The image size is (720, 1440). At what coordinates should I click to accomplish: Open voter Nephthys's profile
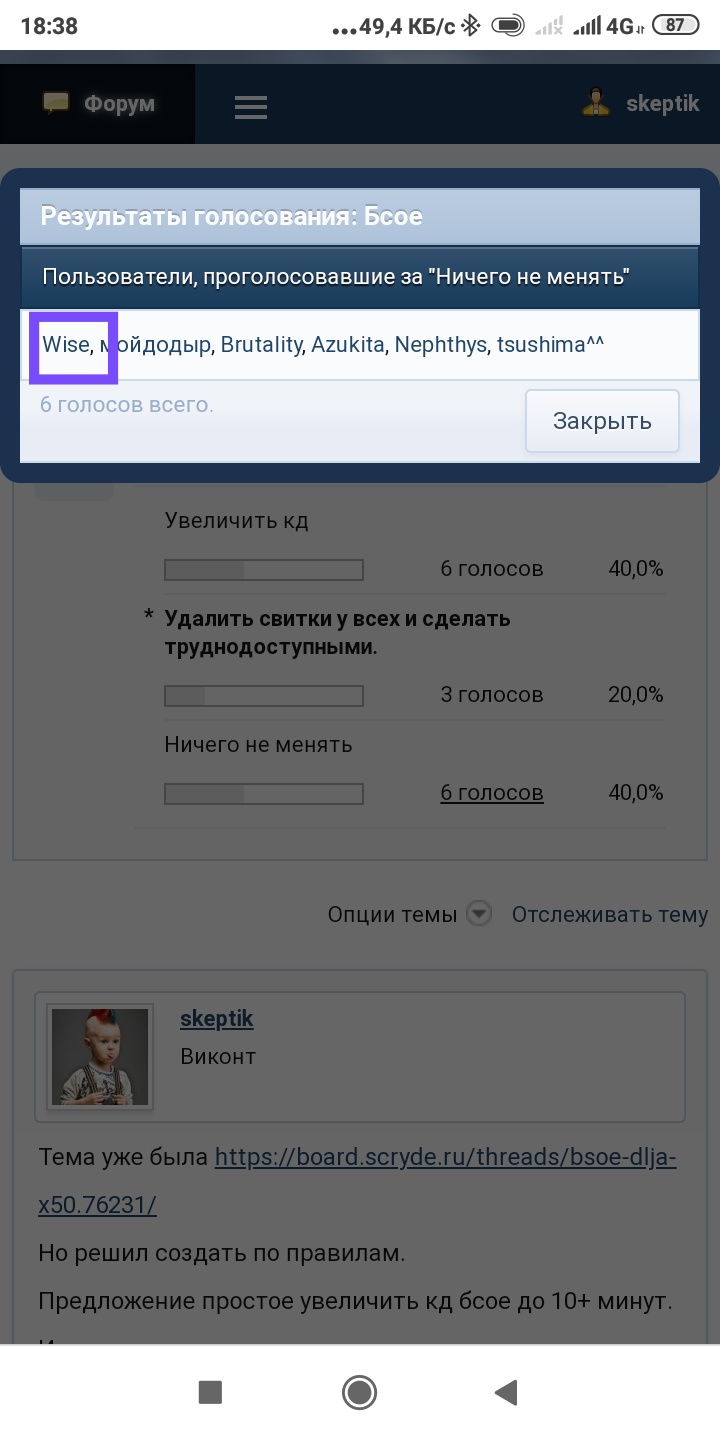(x=441, y=345)
